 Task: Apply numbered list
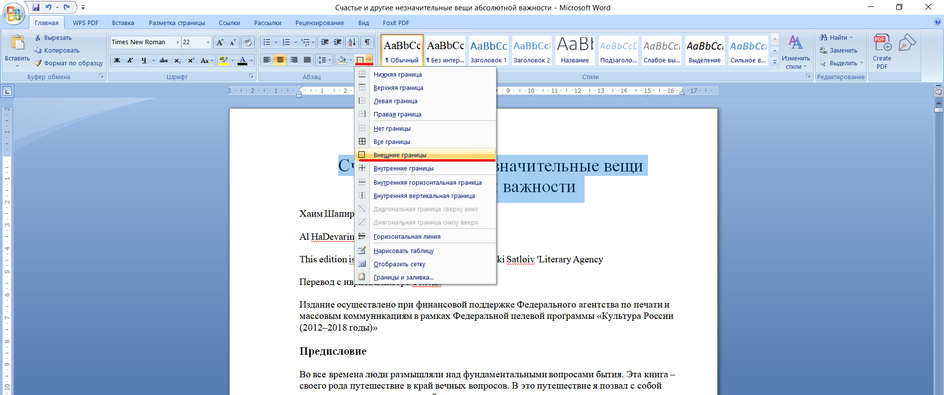coord(286,43)
